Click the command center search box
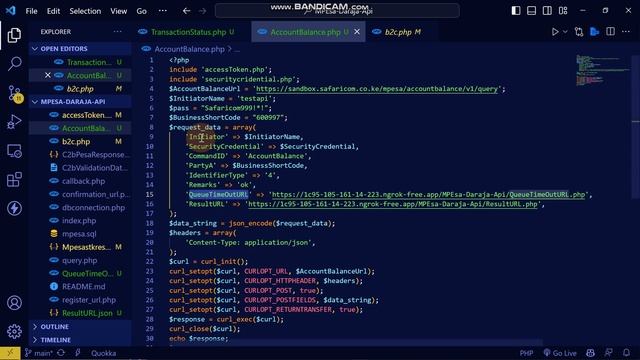 tap(337, 11)
